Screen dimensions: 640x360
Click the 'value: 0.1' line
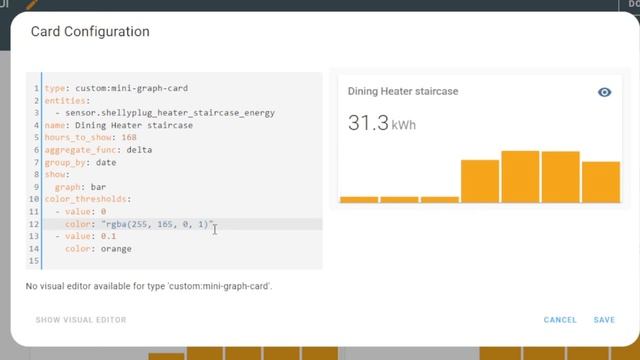[x=86, y=236]
